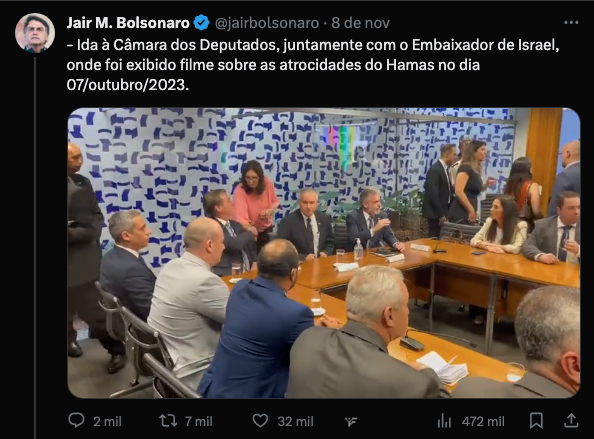Click the 7 mil retweets count
The height and width of the screenshot is (439, 594).
199,421
